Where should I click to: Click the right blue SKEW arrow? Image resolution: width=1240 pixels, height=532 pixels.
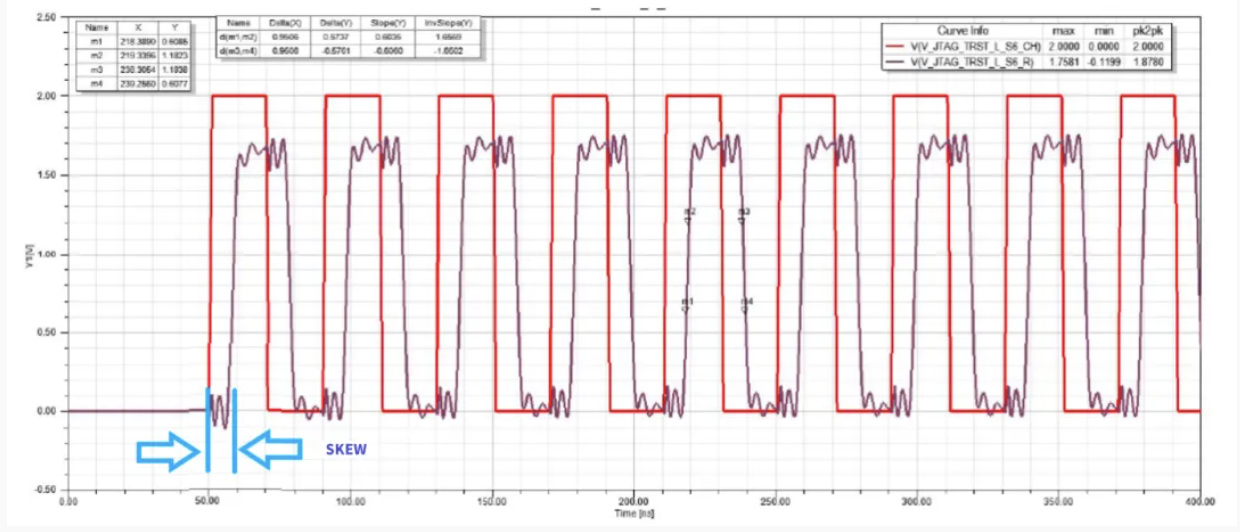[x=272, y=450]
